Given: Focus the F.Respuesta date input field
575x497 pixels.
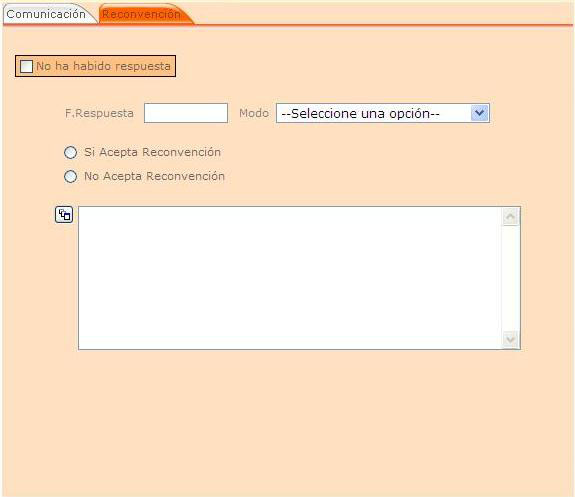Looking at the screenshot, I should click(x=186, y=113).
